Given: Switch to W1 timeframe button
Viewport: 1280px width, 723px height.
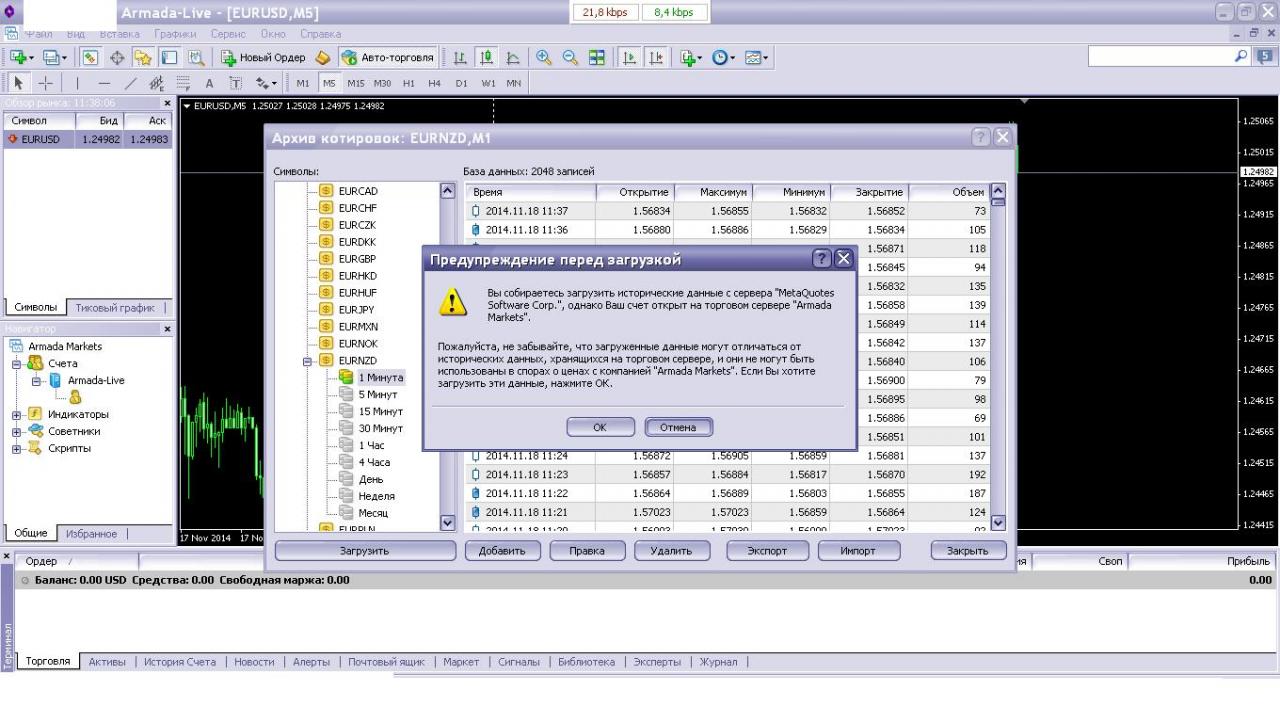Looking at the screenshot, I should point(487,83).
